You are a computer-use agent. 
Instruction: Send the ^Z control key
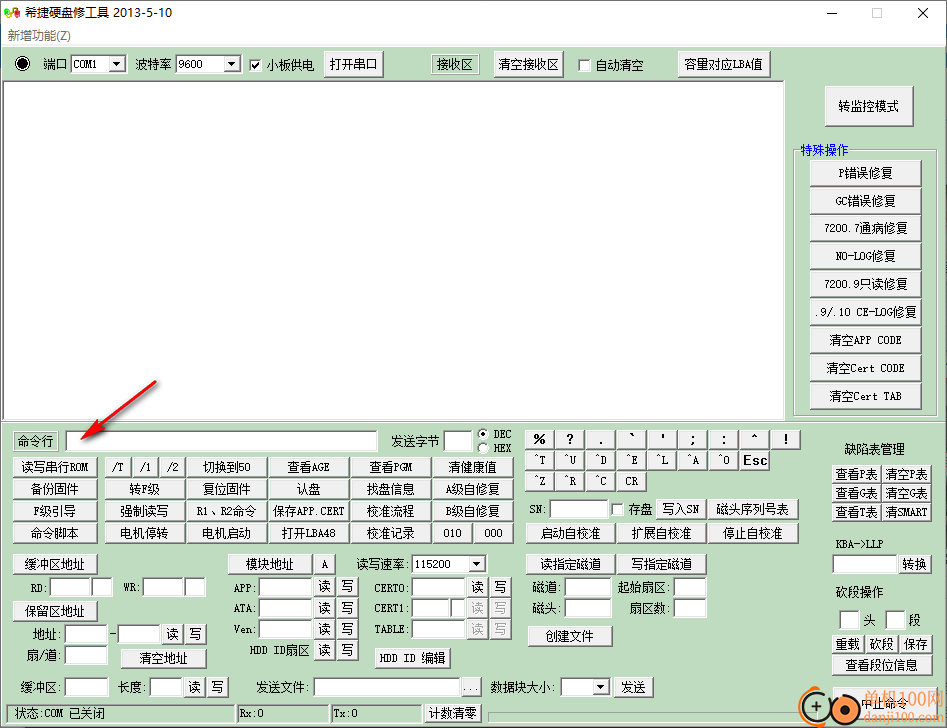pos(540,482)
